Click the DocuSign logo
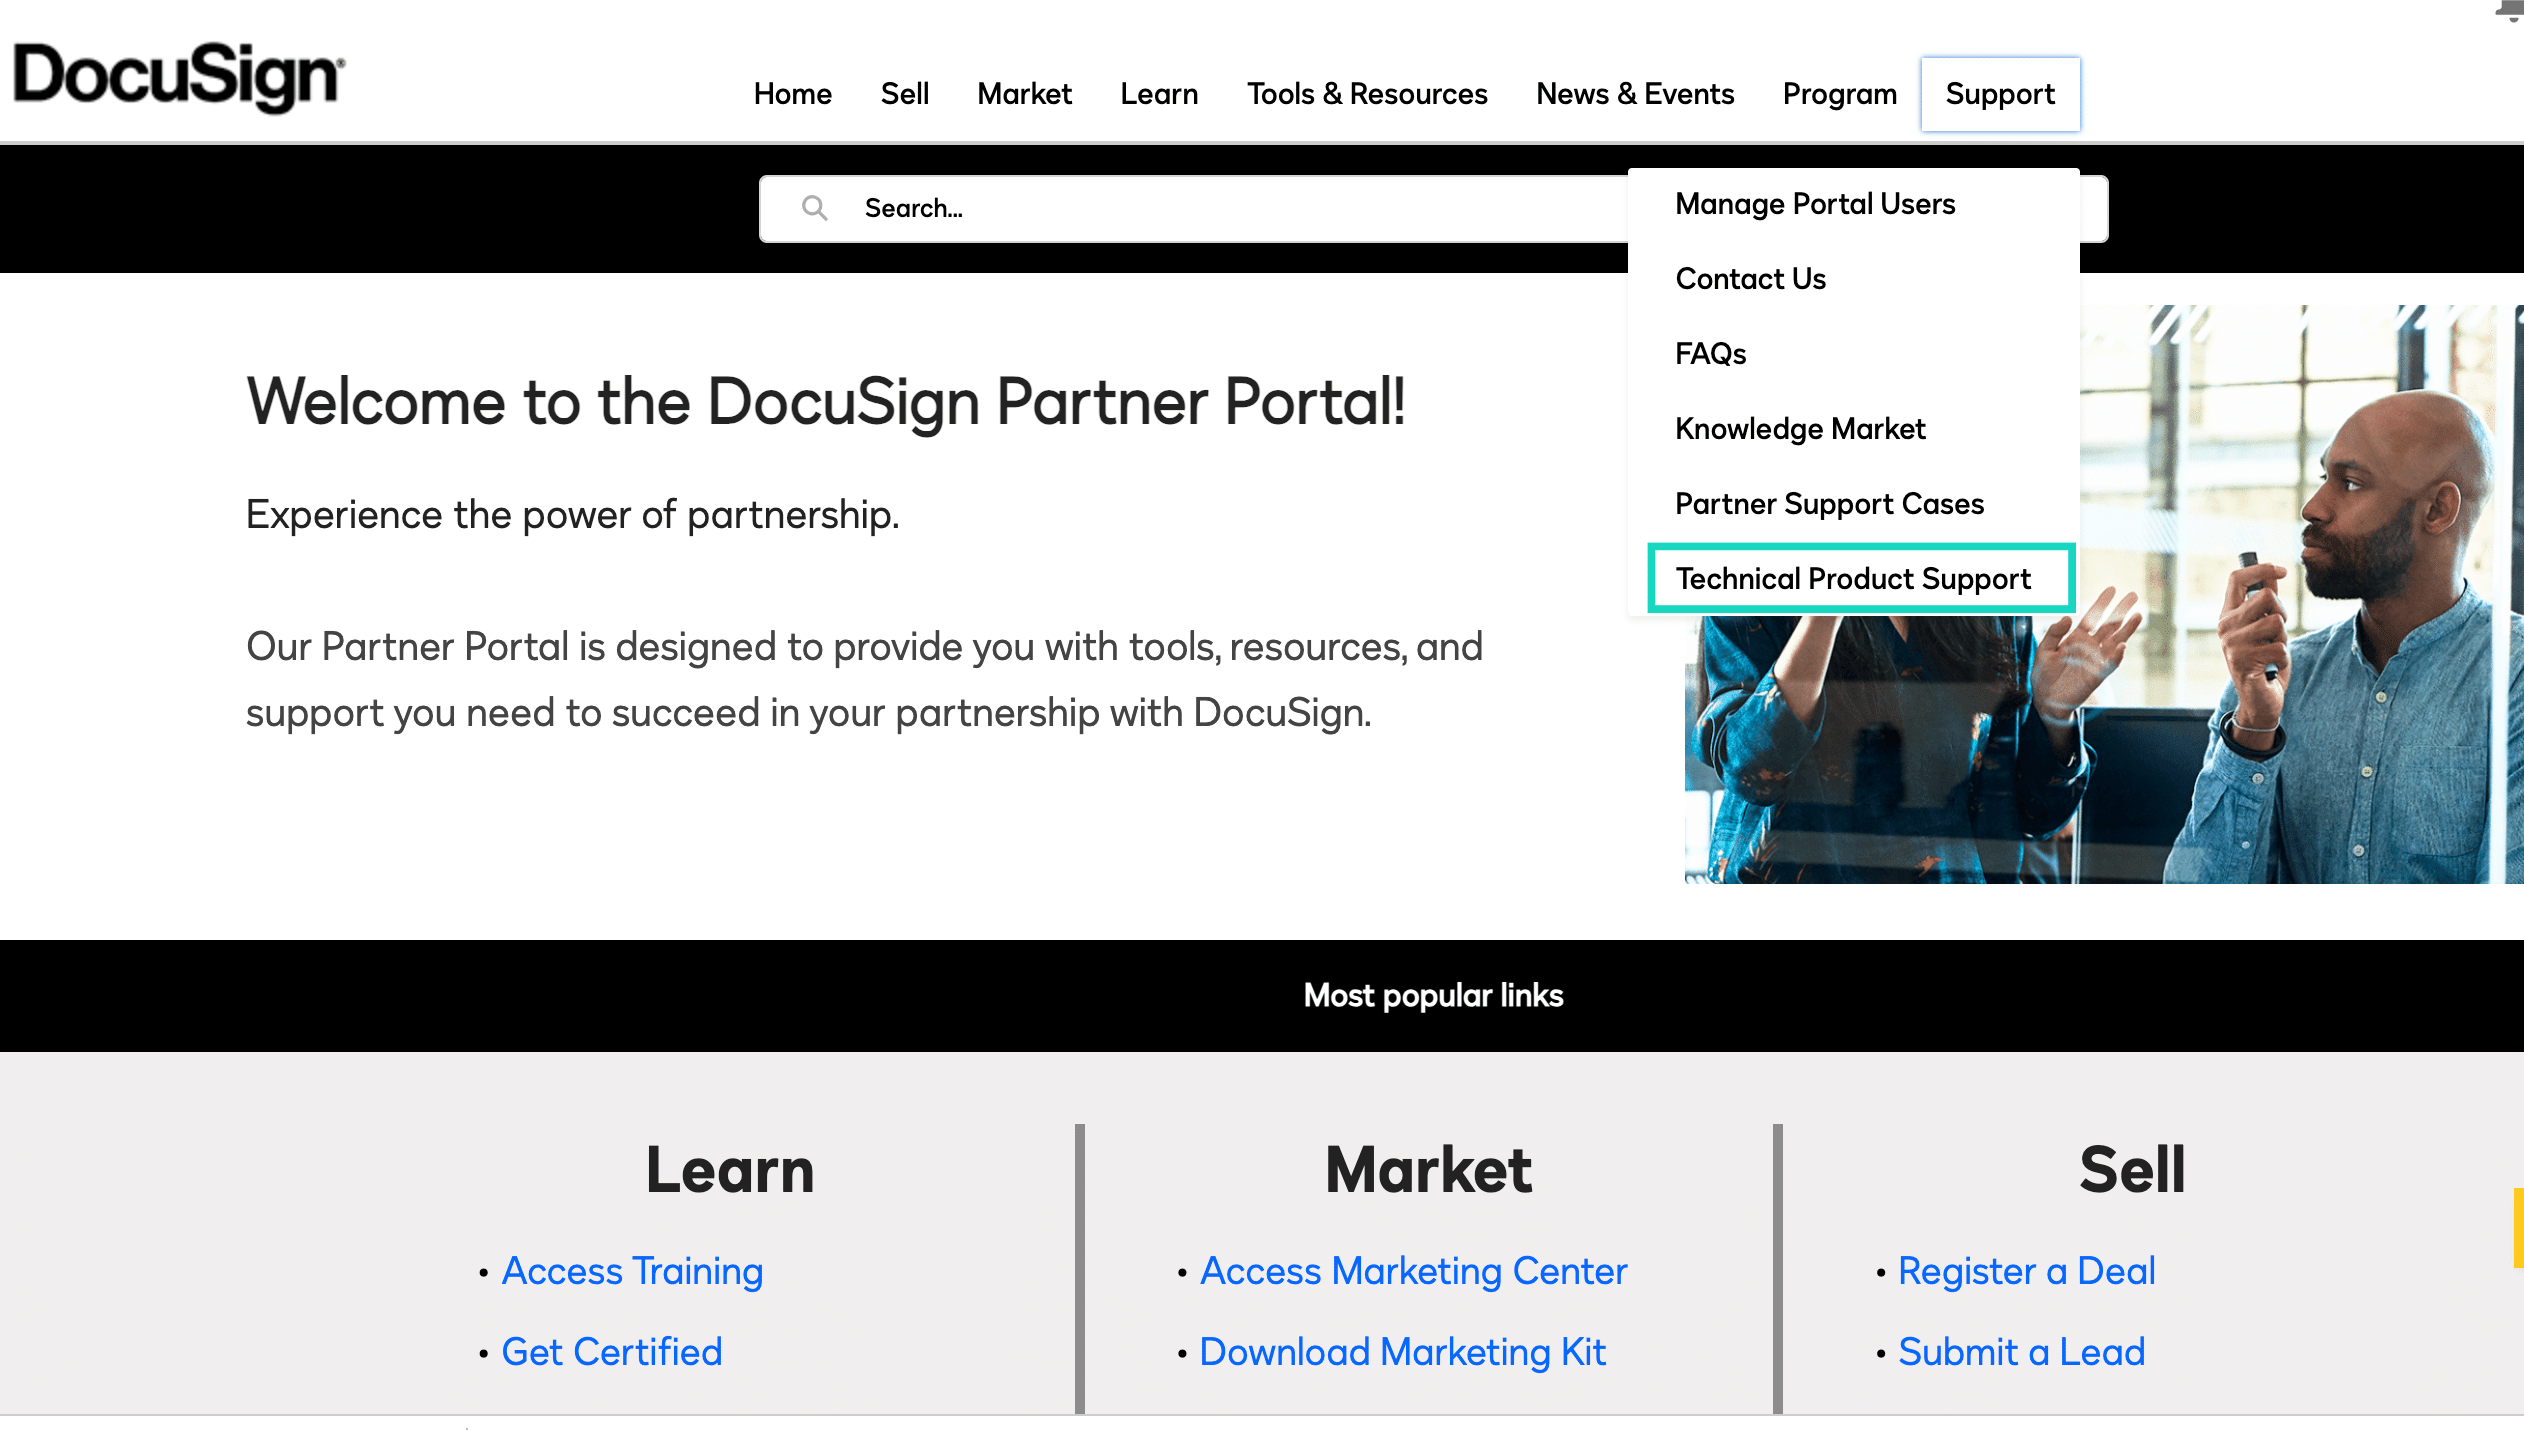This screenshot has height=1430, width=2524. (179, 77)
